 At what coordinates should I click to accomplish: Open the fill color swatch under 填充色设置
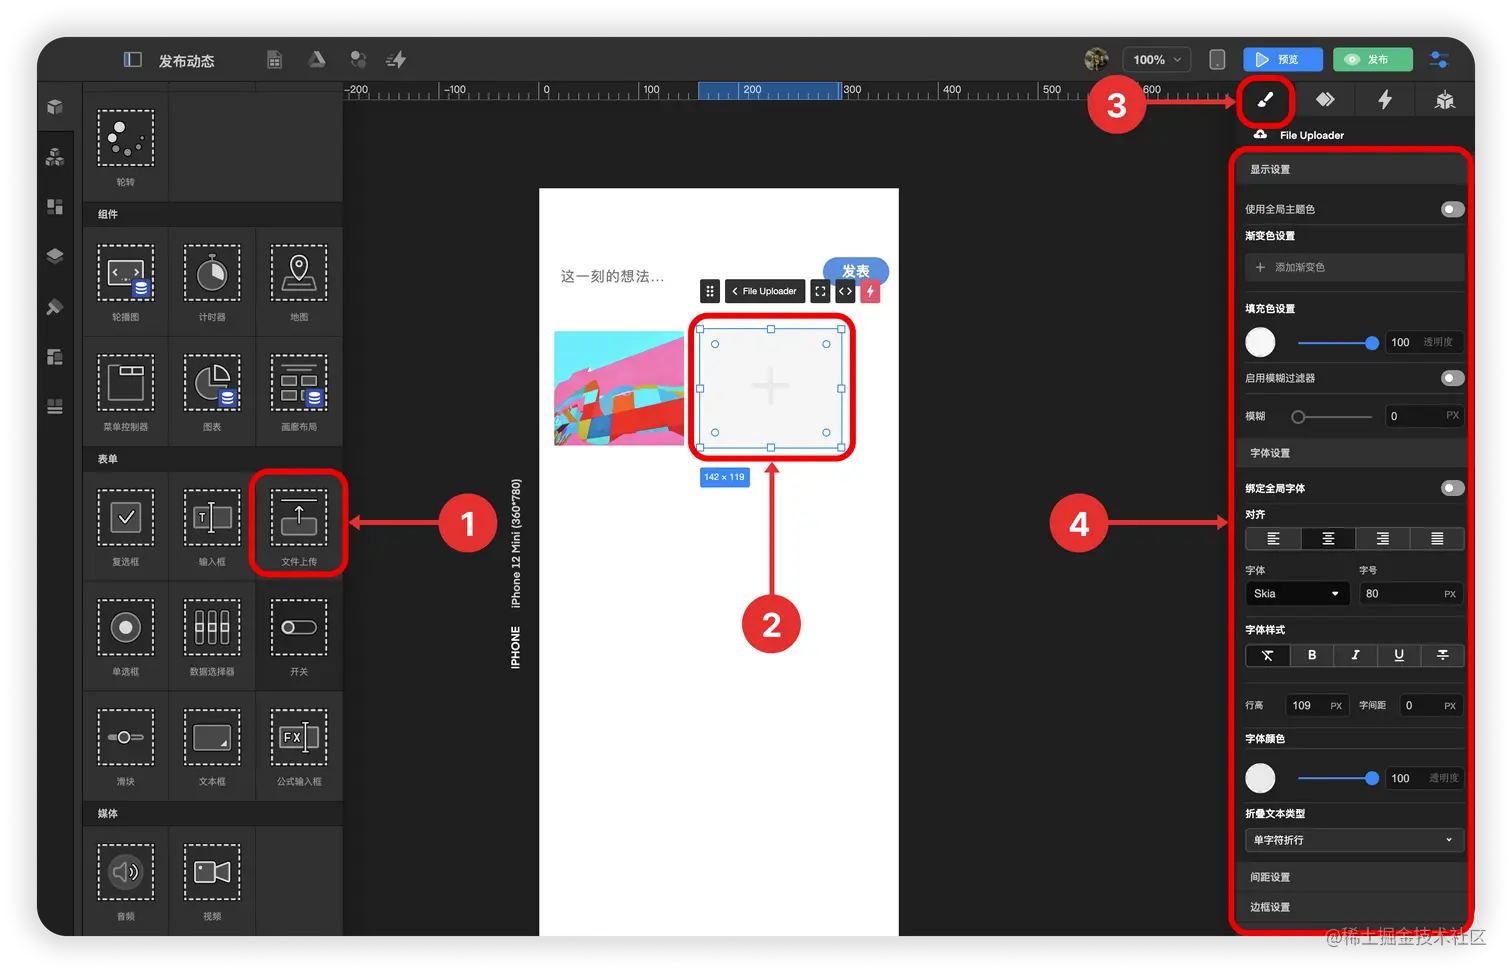[1260, 342]
